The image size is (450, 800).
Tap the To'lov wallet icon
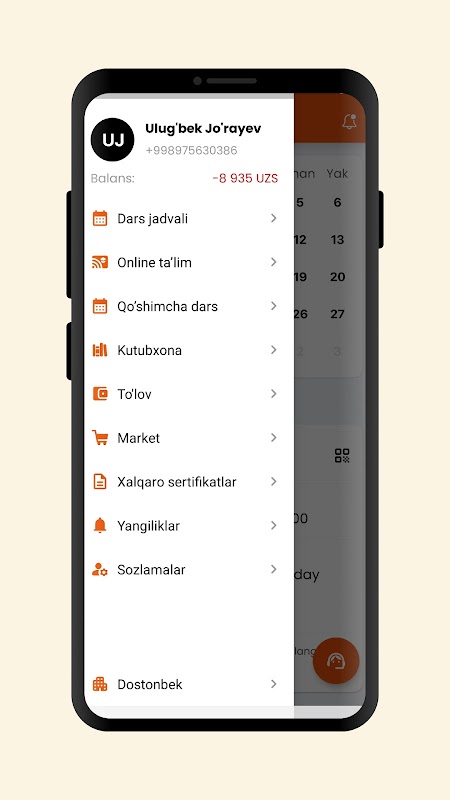point(100,394)
